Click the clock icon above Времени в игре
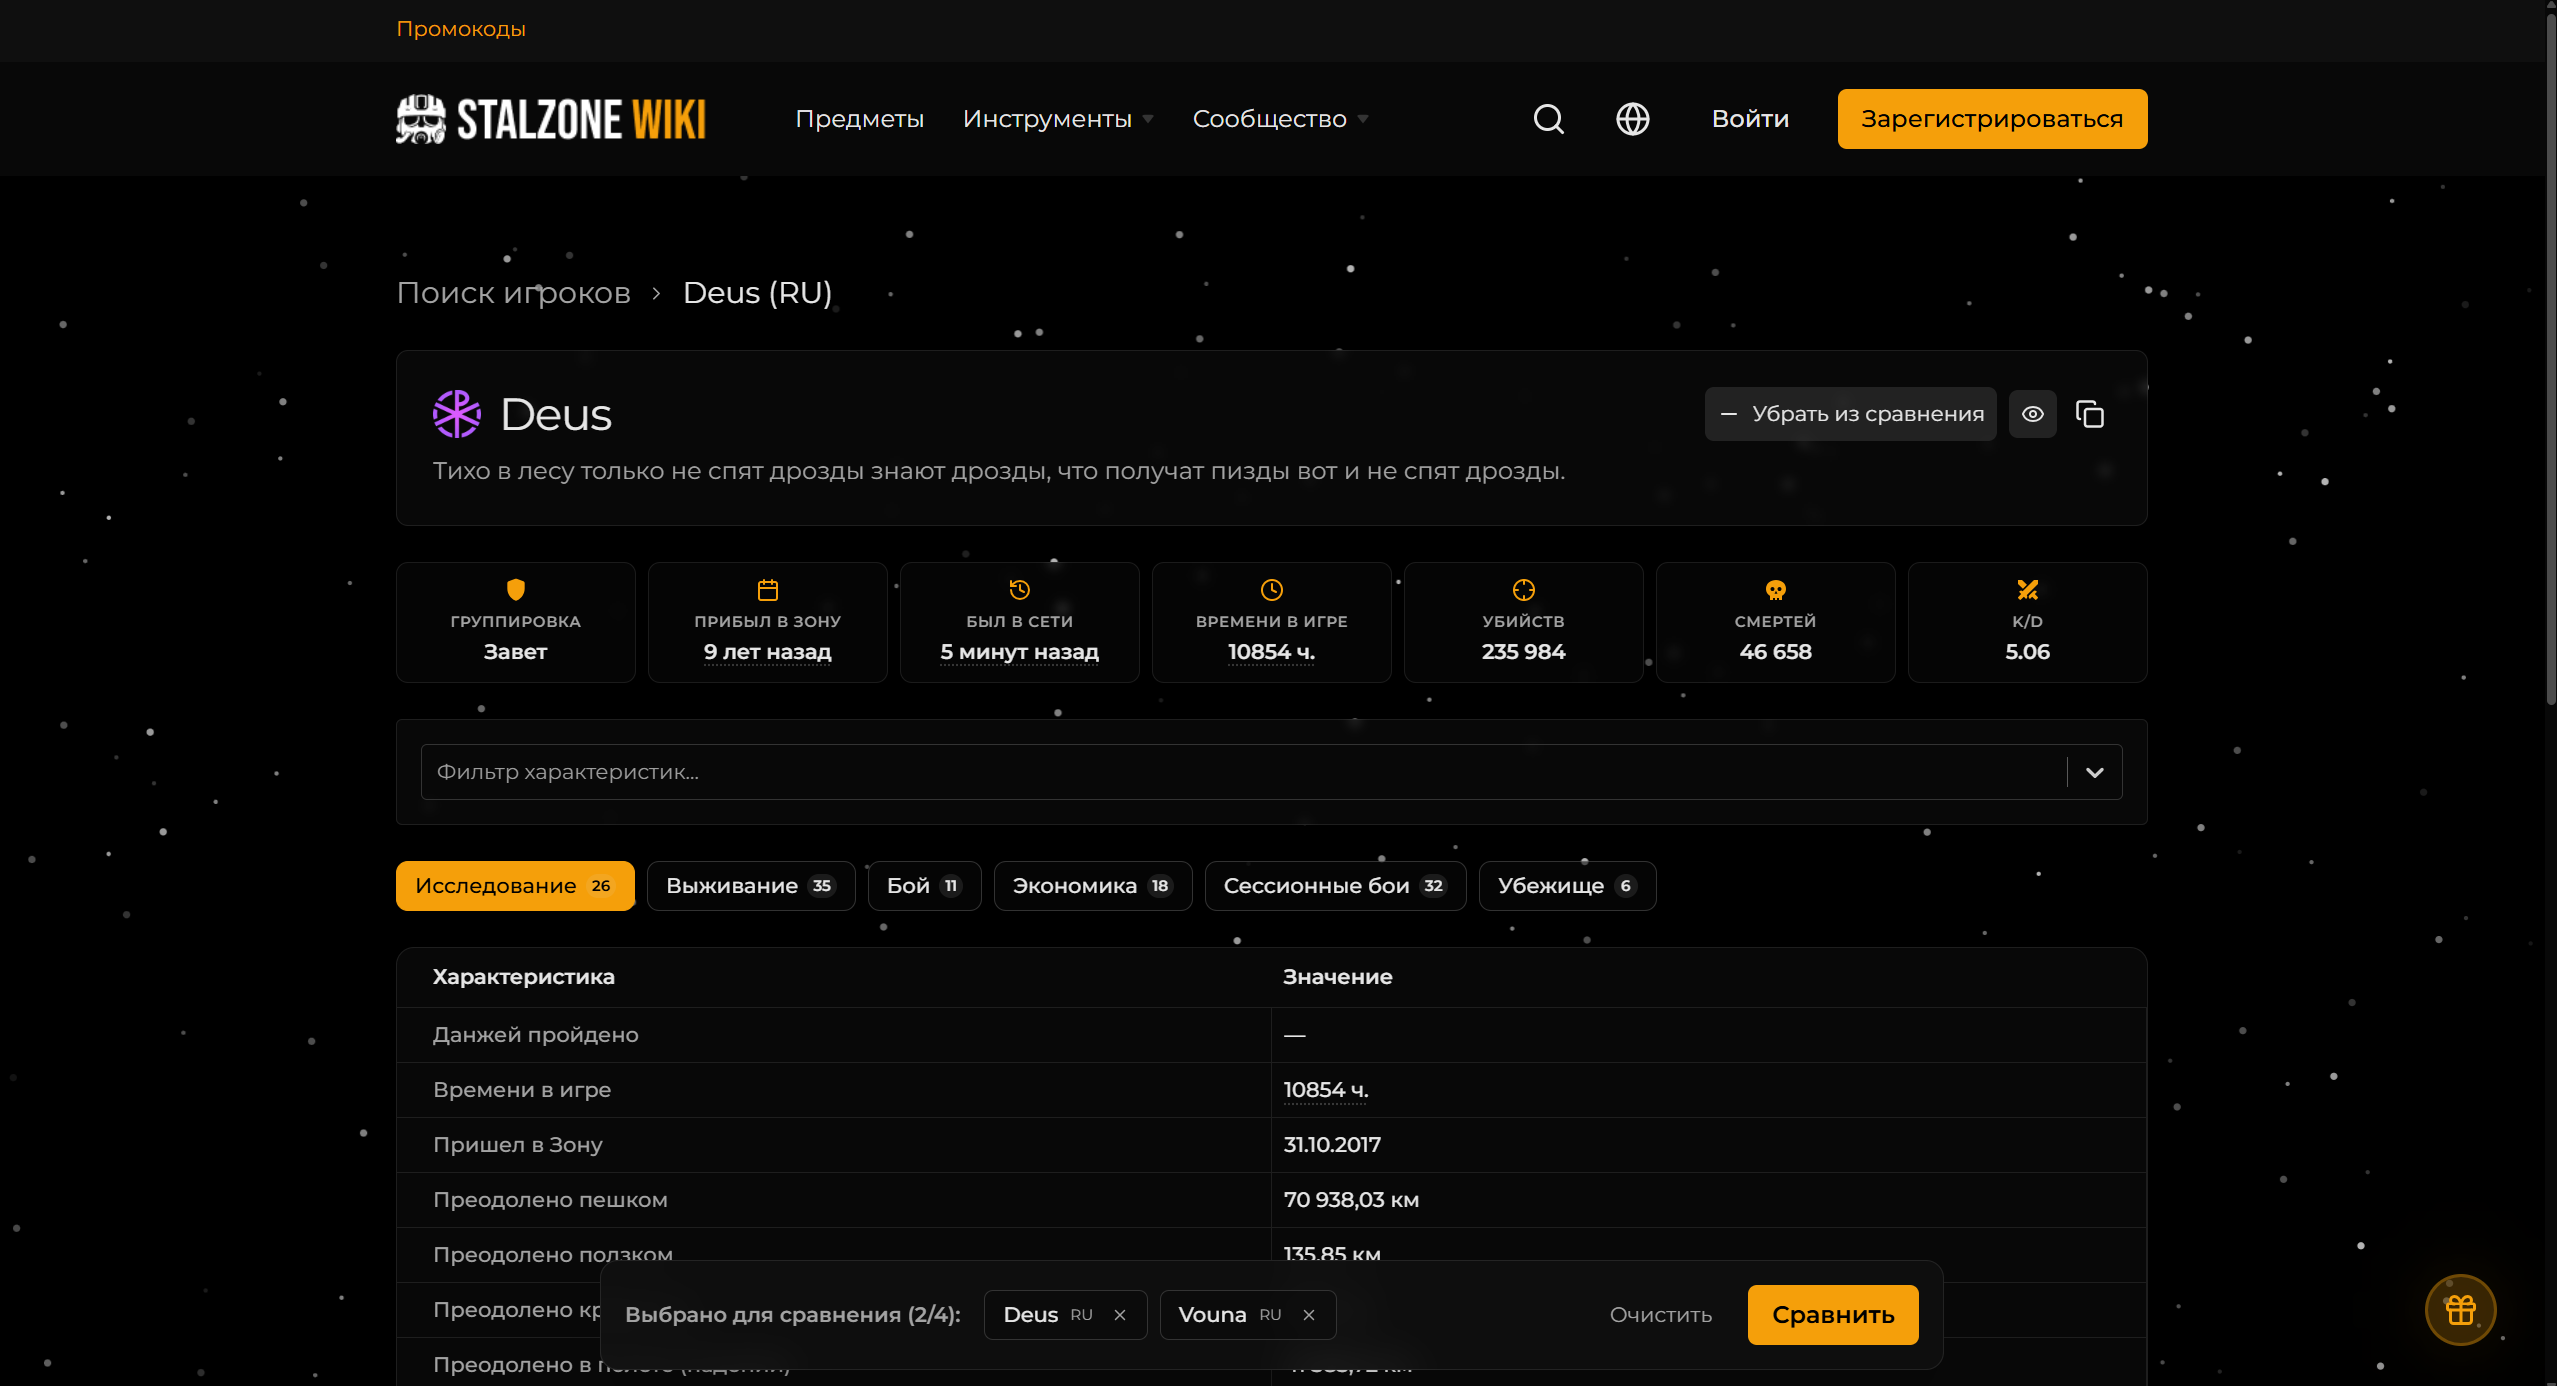2557x1386 pixels. tap(1272, 590)
